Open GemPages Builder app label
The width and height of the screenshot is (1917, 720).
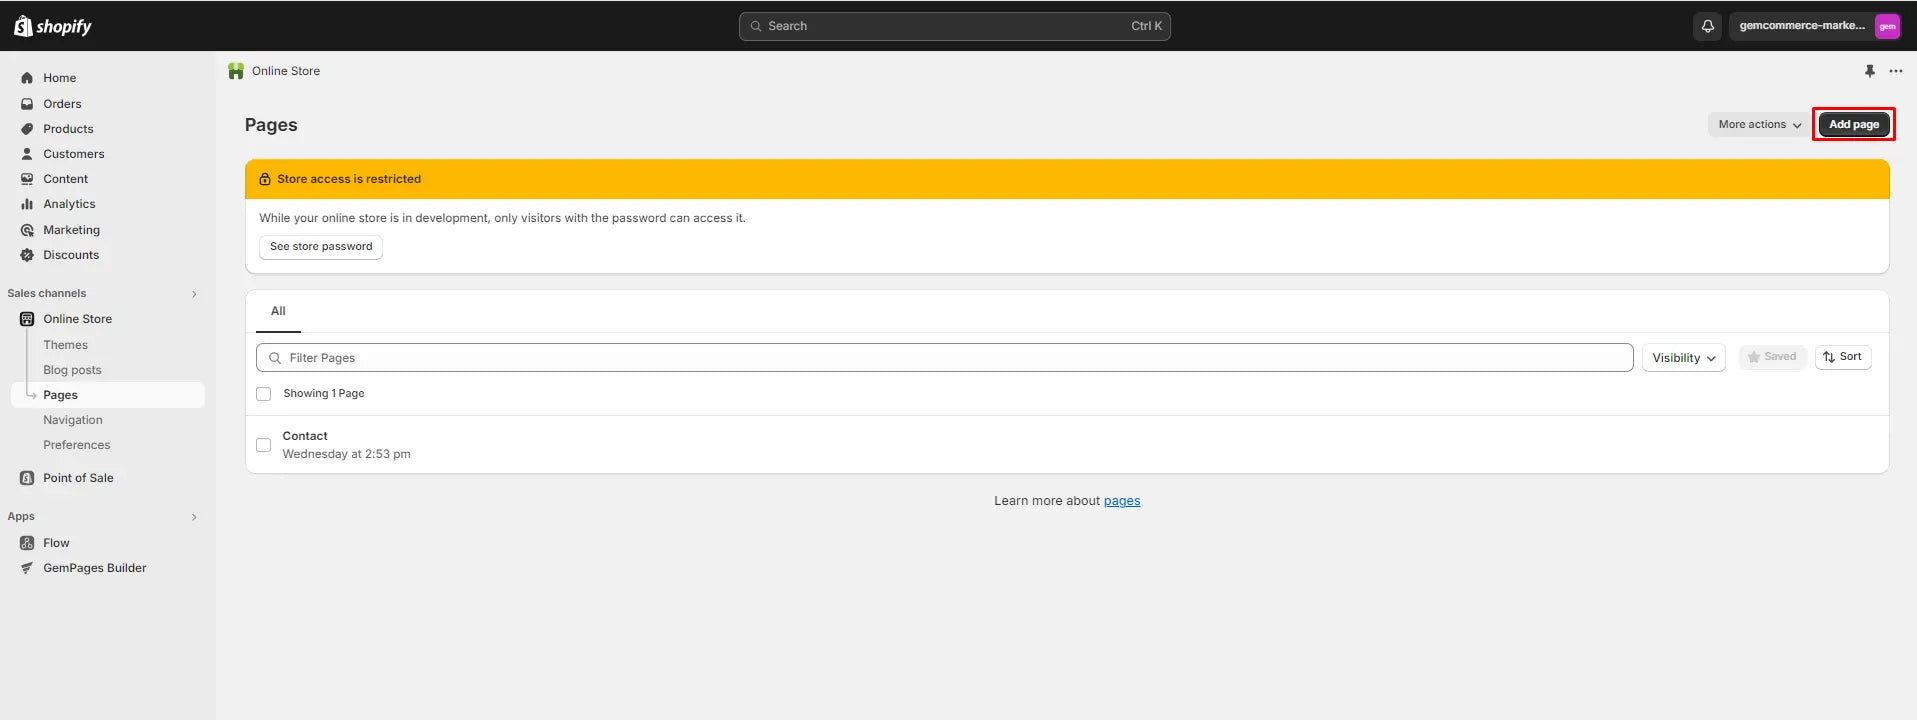[x=95, y=568]
